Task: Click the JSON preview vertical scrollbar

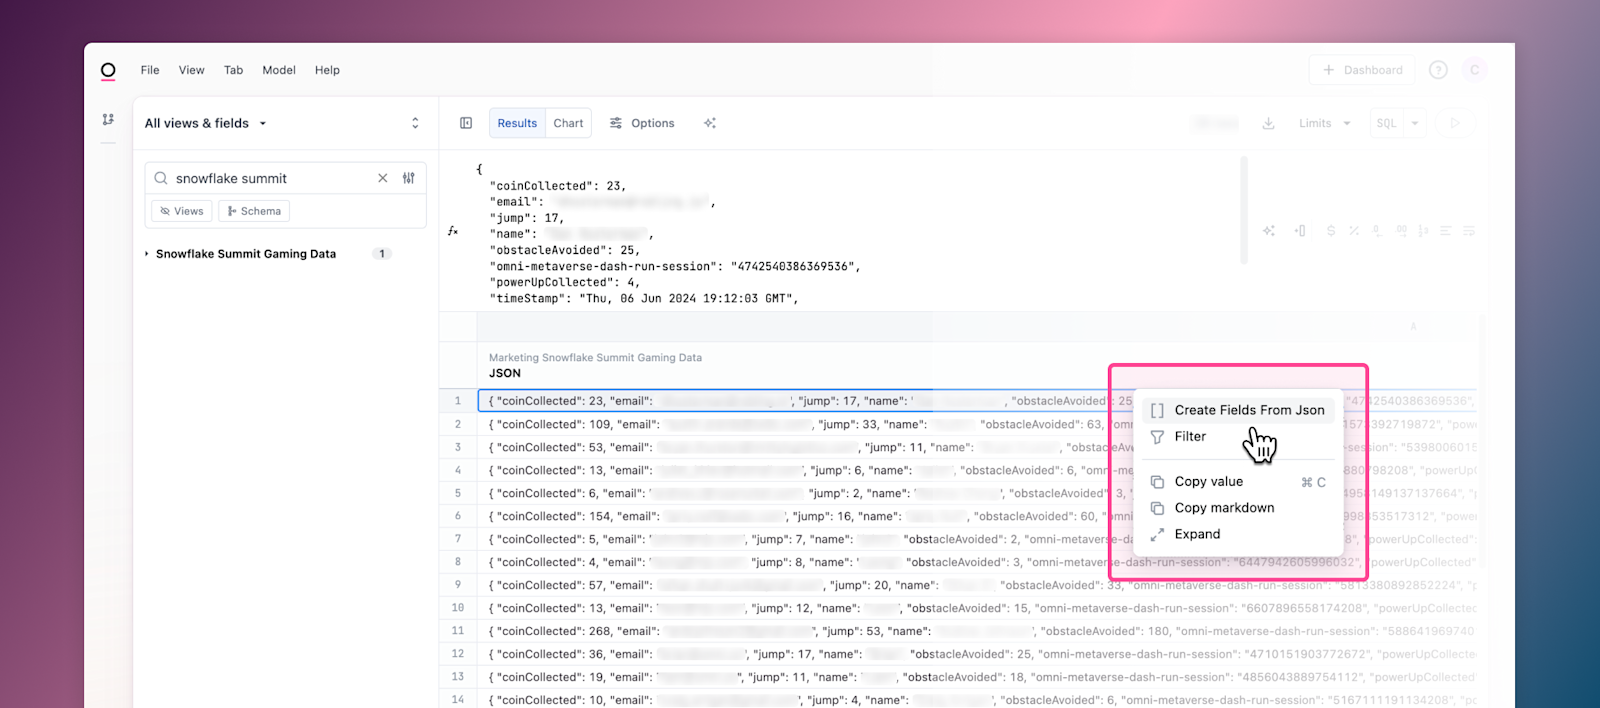Action: [x=1244, y=210]
